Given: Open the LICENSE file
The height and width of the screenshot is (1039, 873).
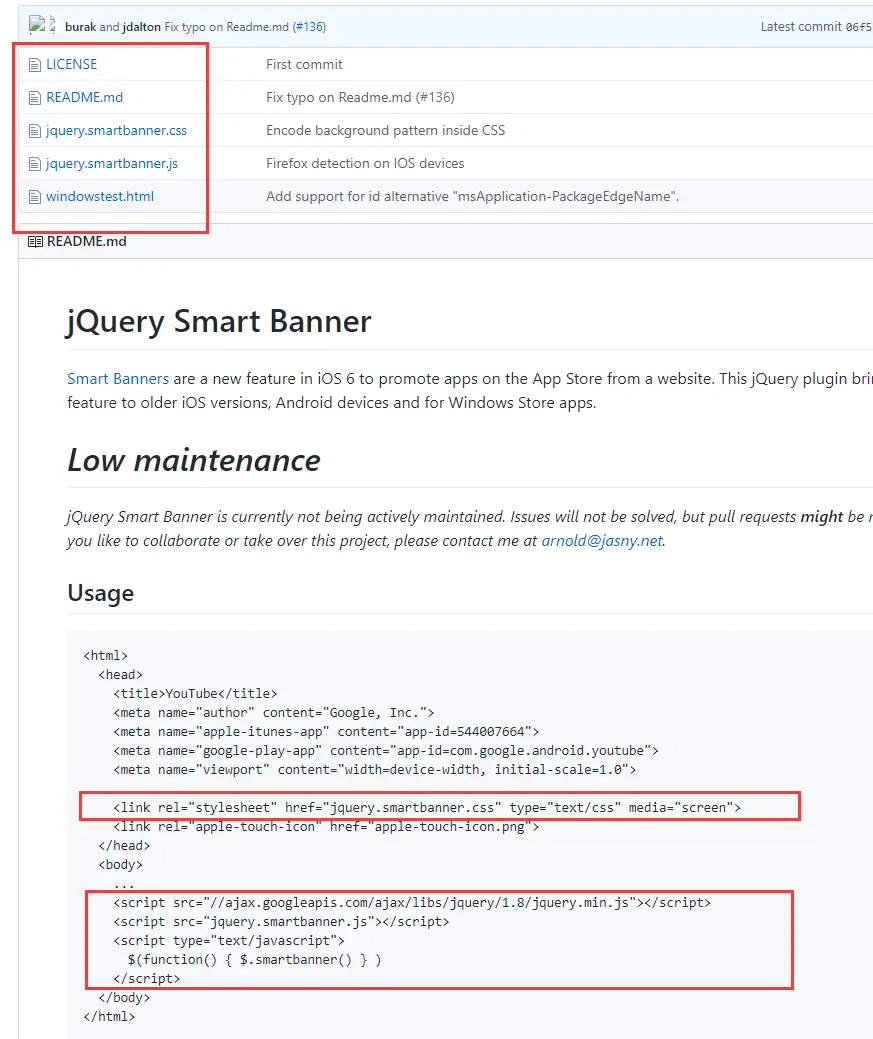Looking at the screenshot, I should [72, 64].
